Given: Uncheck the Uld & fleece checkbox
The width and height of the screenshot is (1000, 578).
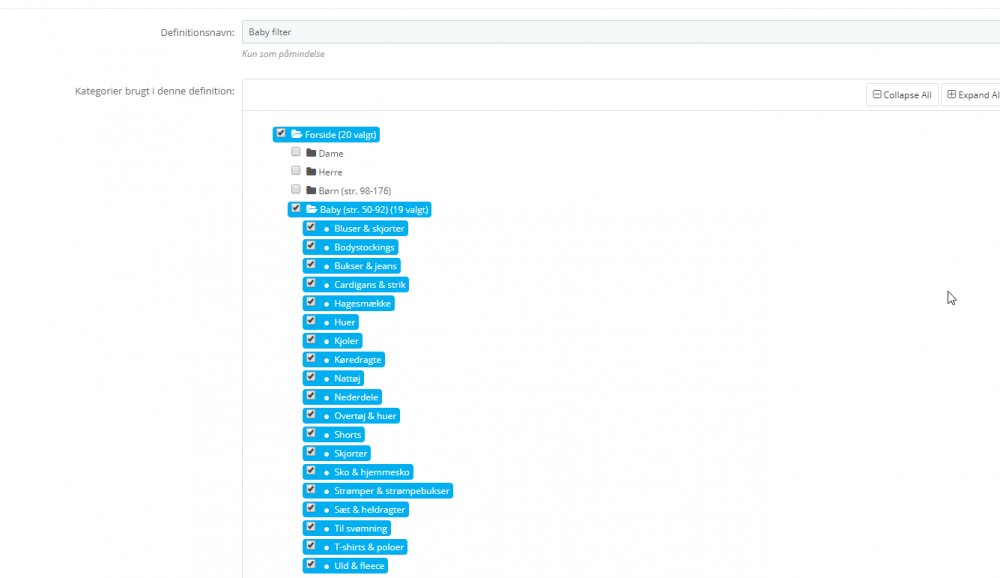Looking at the screenshot, I should [x=311, y=565].
